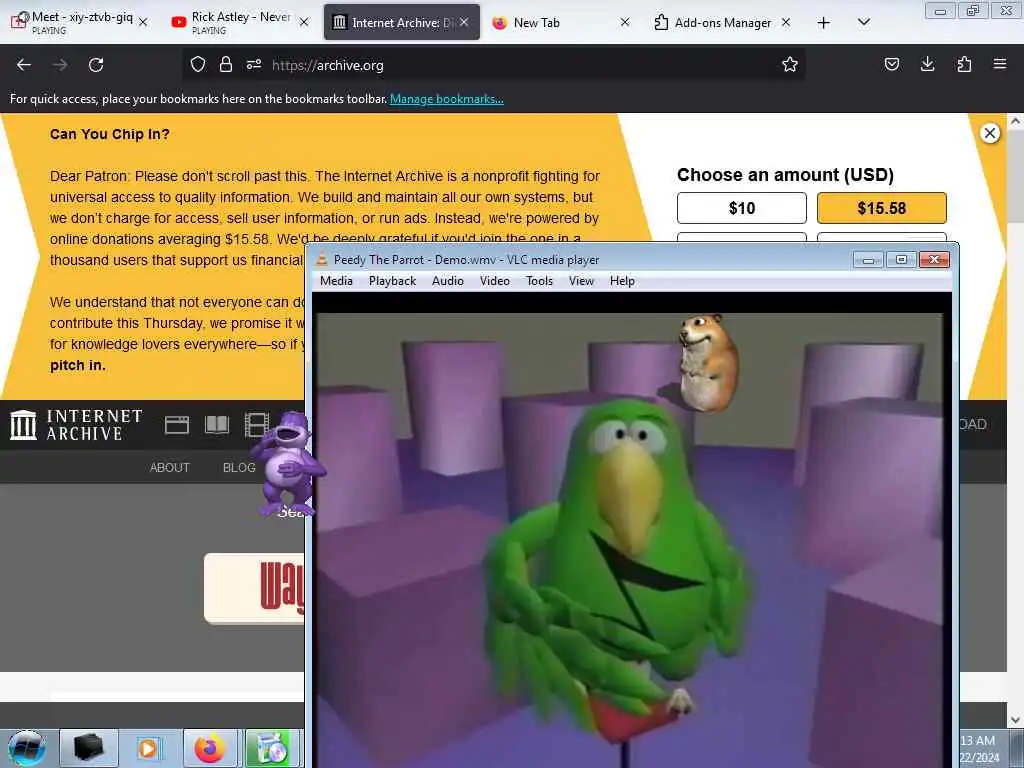Go back with the browser back arrow
The image size is (1024, 768).
[24, 65]
